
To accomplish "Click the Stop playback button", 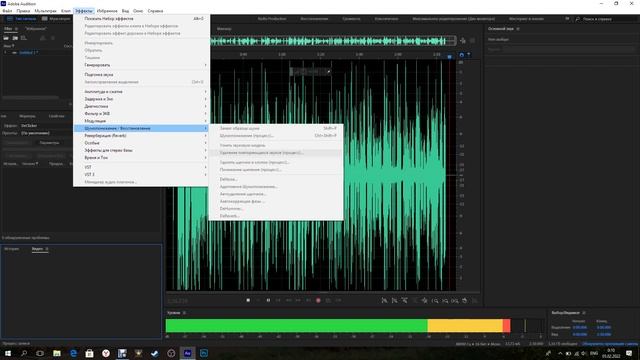I will (x=248, y=300).
